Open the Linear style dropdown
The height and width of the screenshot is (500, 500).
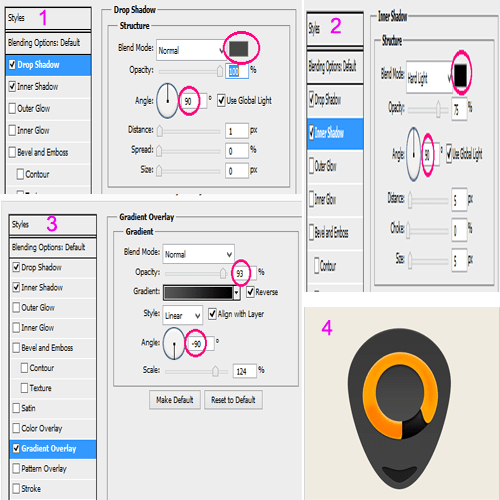[x=183, y=315]
